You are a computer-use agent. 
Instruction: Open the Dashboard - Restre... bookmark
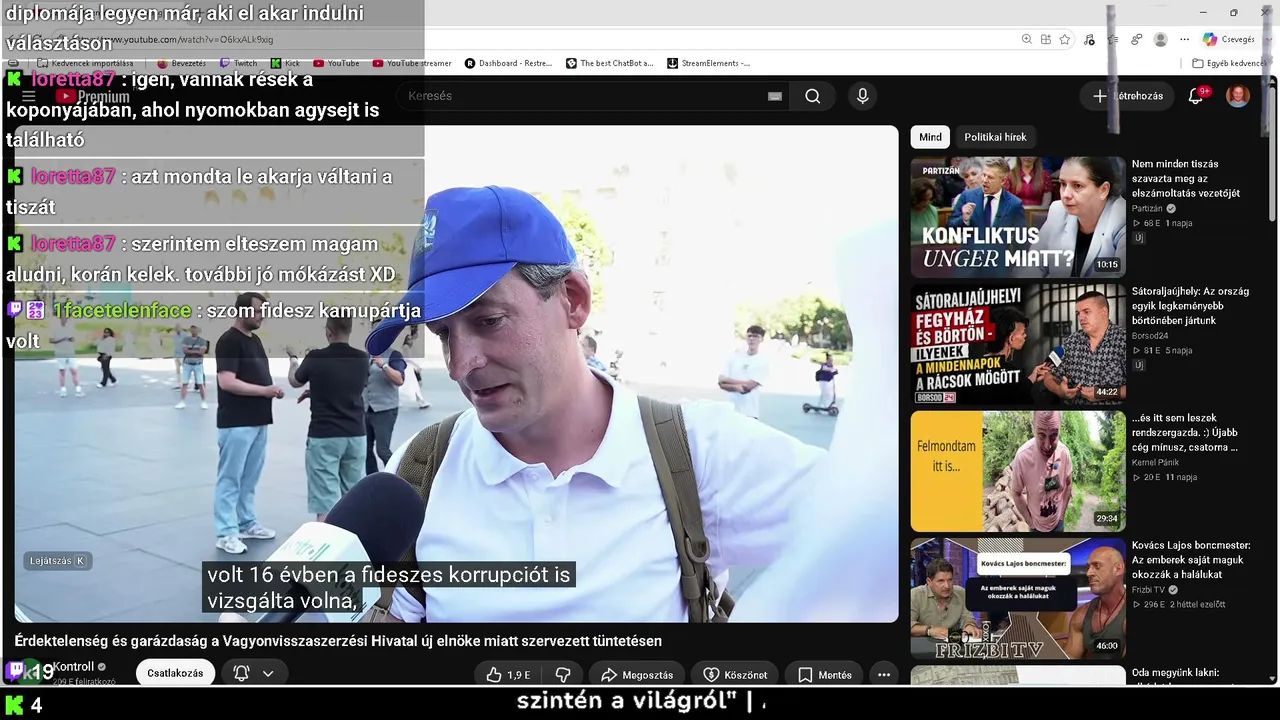pyautogui.click(x=509, y=63)
